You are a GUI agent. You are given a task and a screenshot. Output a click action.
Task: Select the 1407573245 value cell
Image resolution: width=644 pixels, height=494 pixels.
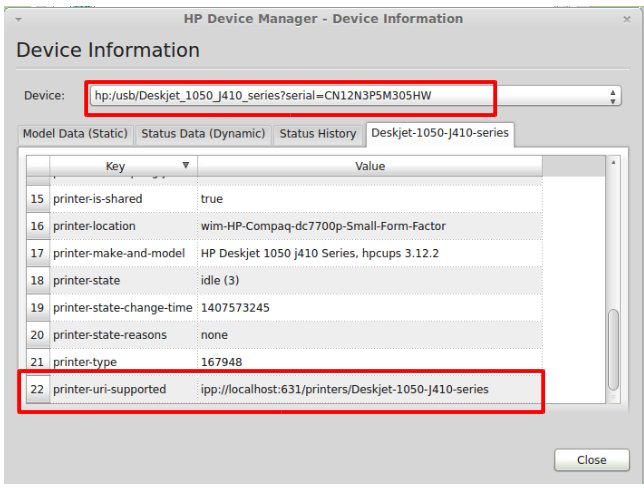pyautogui.click(x=370, y=308)
